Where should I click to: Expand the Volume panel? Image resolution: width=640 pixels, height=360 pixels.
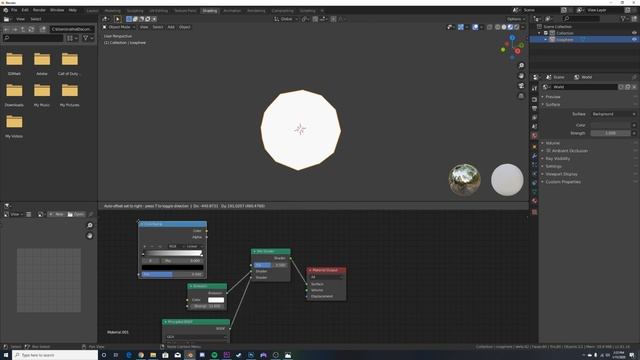[x=552, y=143]
